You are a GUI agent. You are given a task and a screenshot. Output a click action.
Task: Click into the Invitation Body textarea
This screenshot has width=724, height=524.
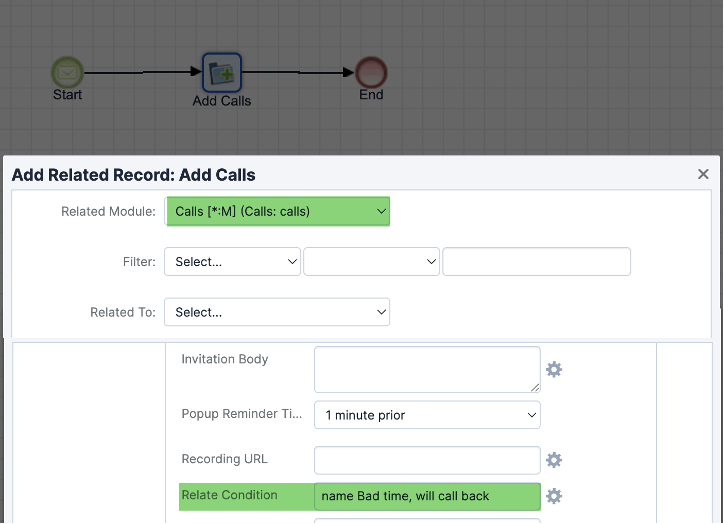[x=425, y=369]
